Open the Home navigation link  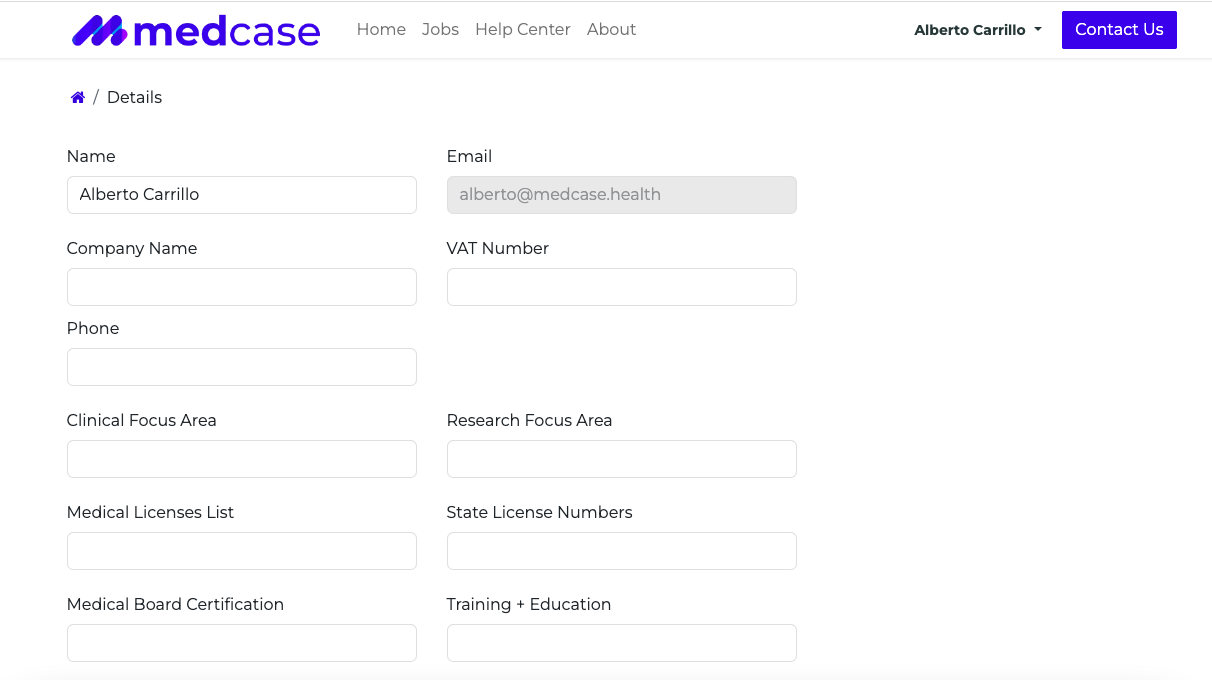[381, 30]
